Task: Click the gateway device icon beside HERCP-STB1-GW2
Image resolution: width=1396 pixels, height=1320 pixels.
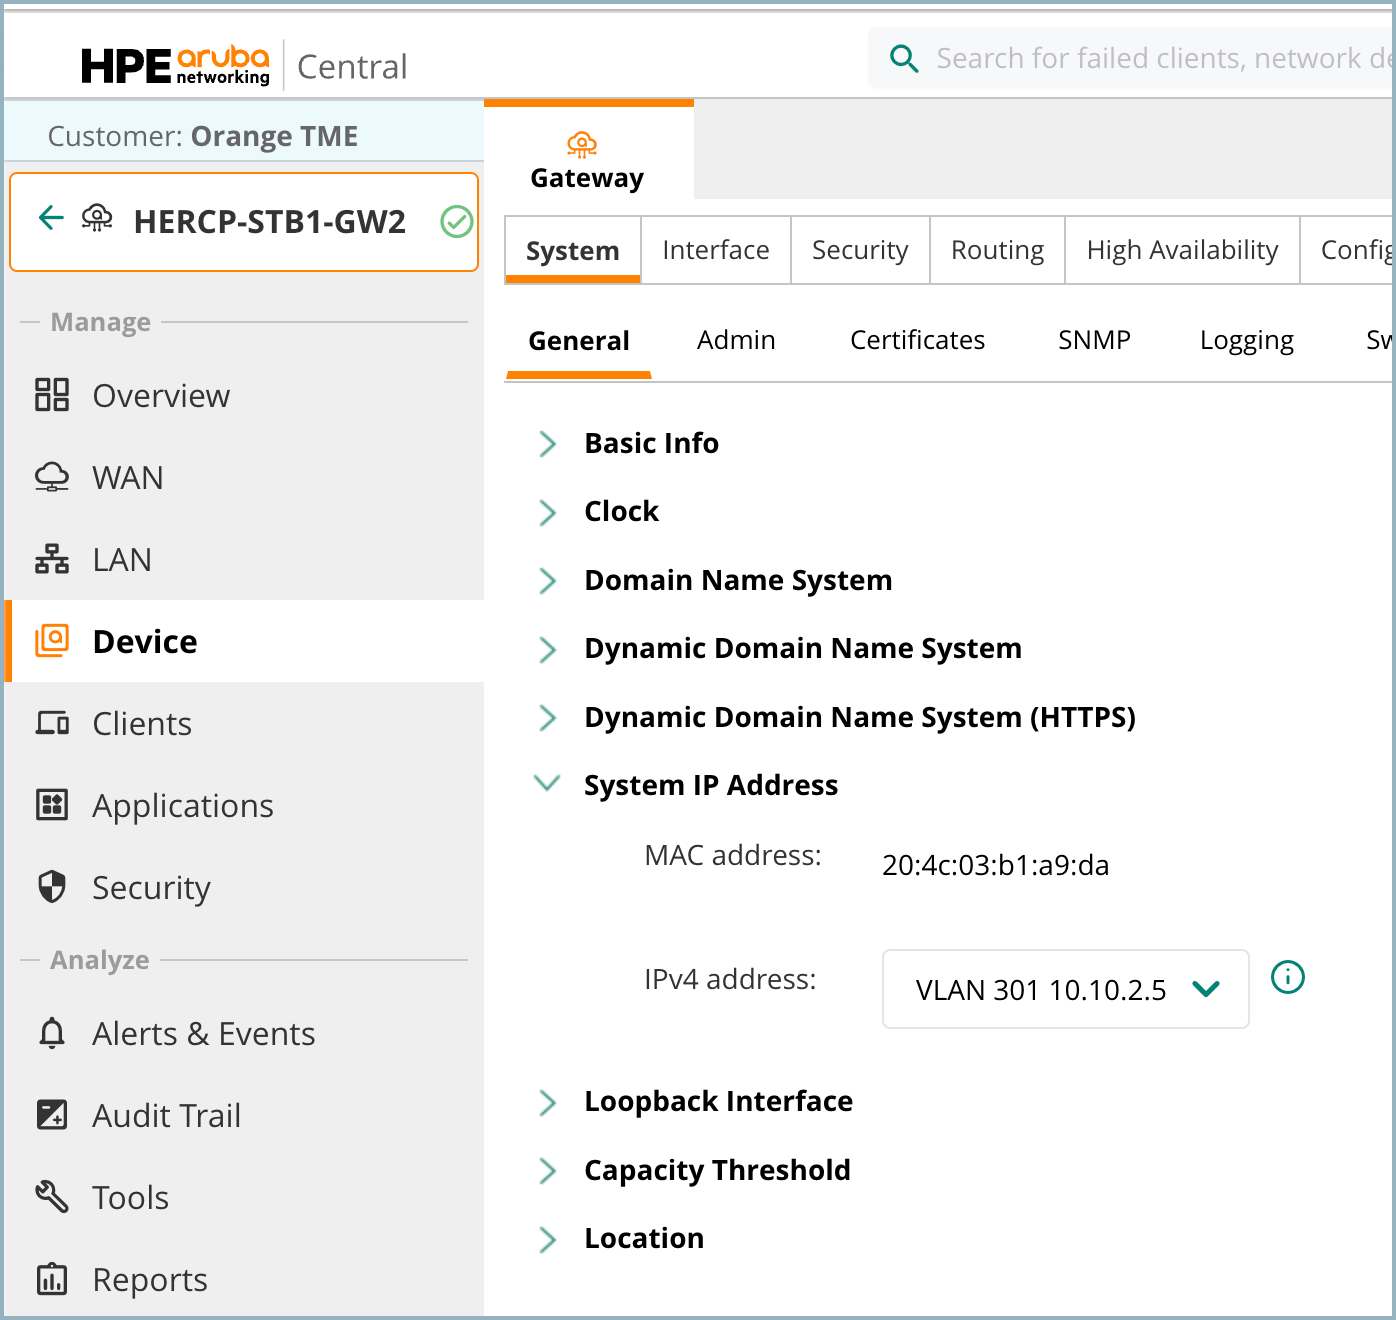Action: click(x=97, y=217)
